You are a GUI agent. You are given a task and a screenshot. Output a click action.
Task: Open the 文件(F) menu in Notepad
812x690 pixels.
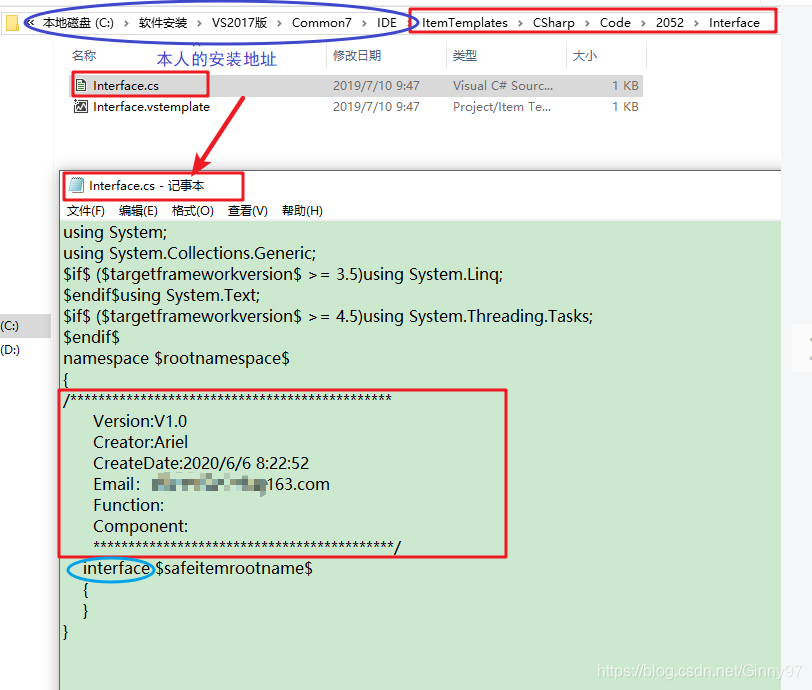(x=86, y=211)
